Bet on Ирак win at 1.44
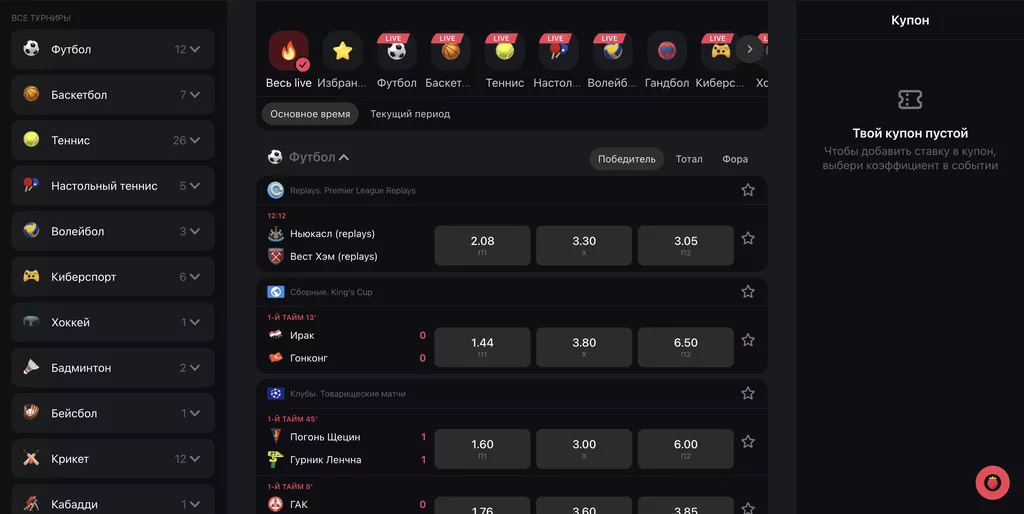The width and height of the screenshot is (1024, 514). pyautogui.click(x=482, y=347)
